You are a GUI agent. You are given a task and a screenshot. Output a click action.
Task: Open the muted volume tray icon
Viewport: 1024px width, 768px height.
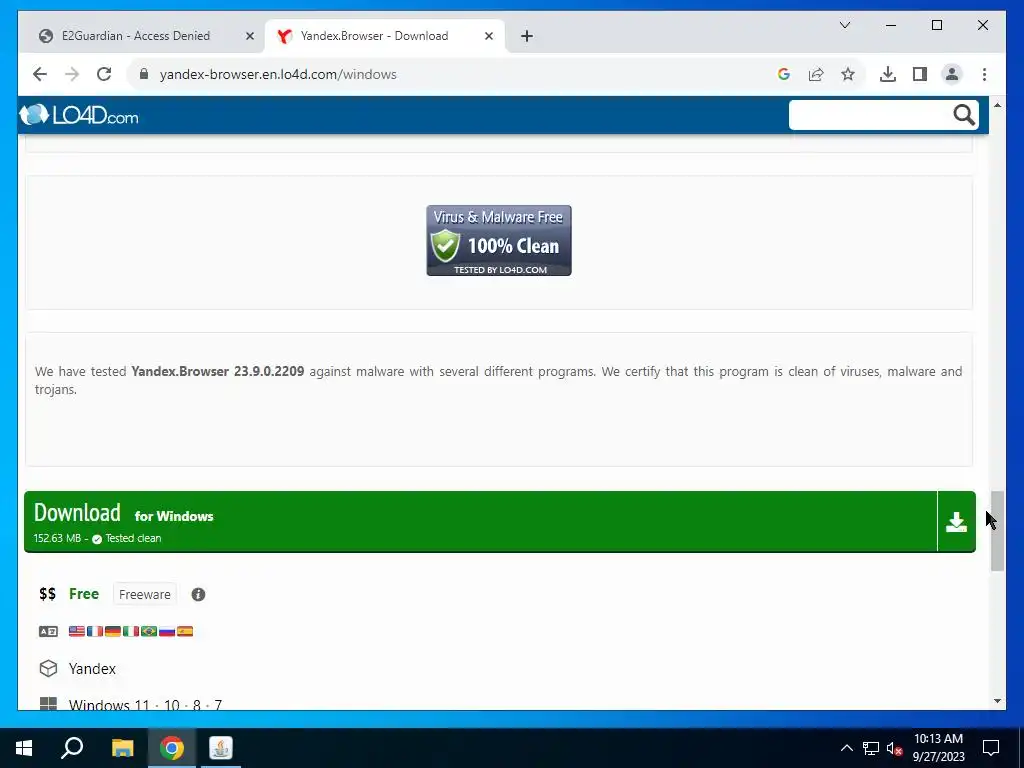894,748
